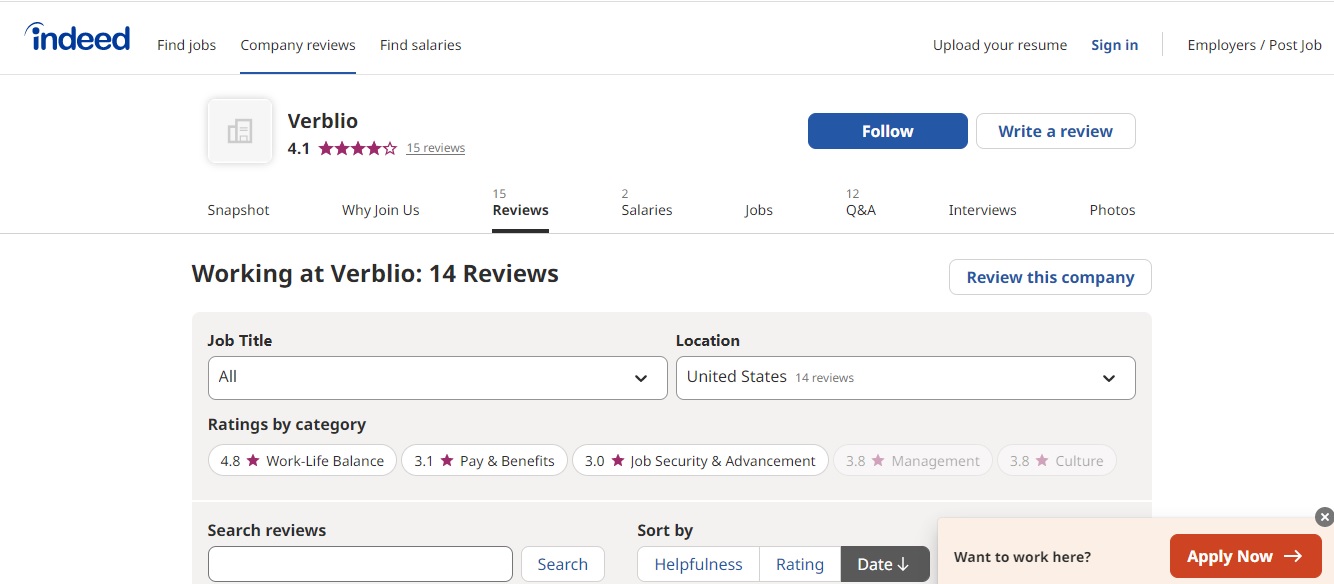Open the Reviews tab
The width and height of the screenshot is (1334, 584).
click(521, 210)
